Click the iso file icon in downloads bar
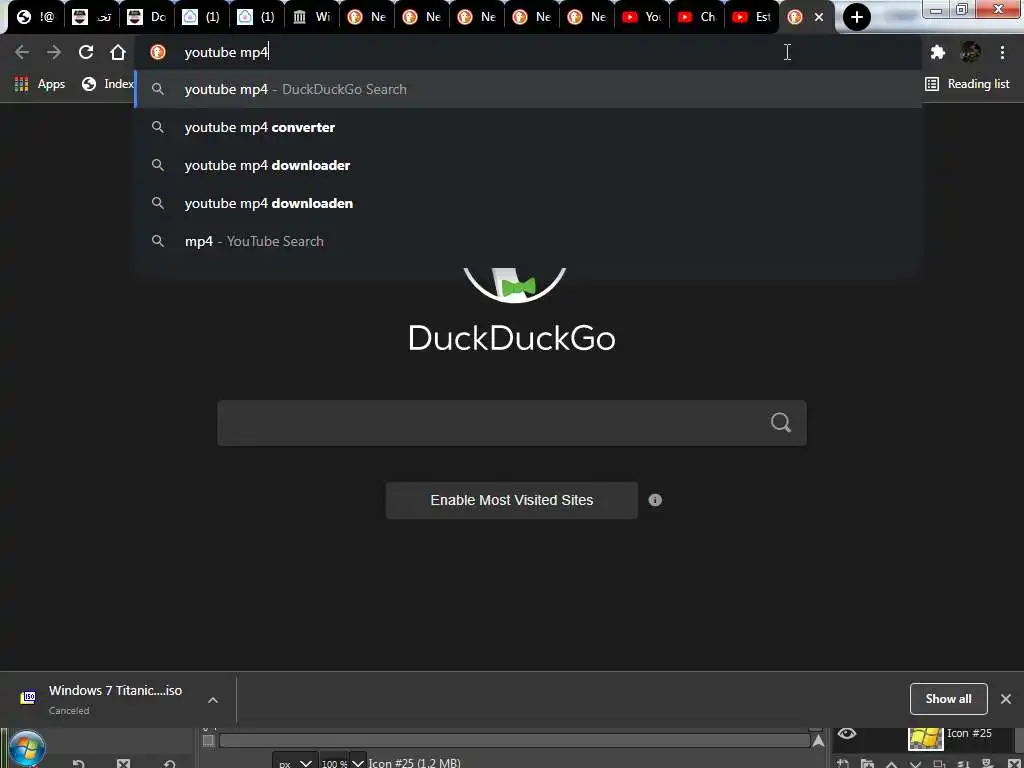 (x=28, y=698)
